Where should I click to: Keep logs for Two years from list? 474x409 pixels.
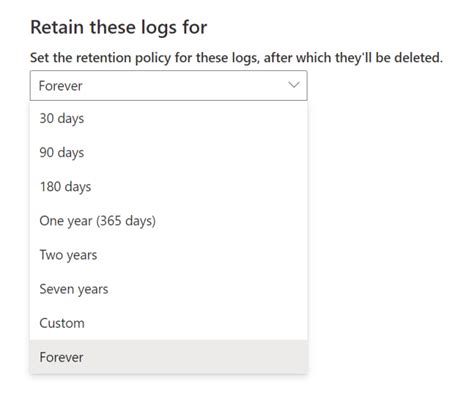pos(169,255)
